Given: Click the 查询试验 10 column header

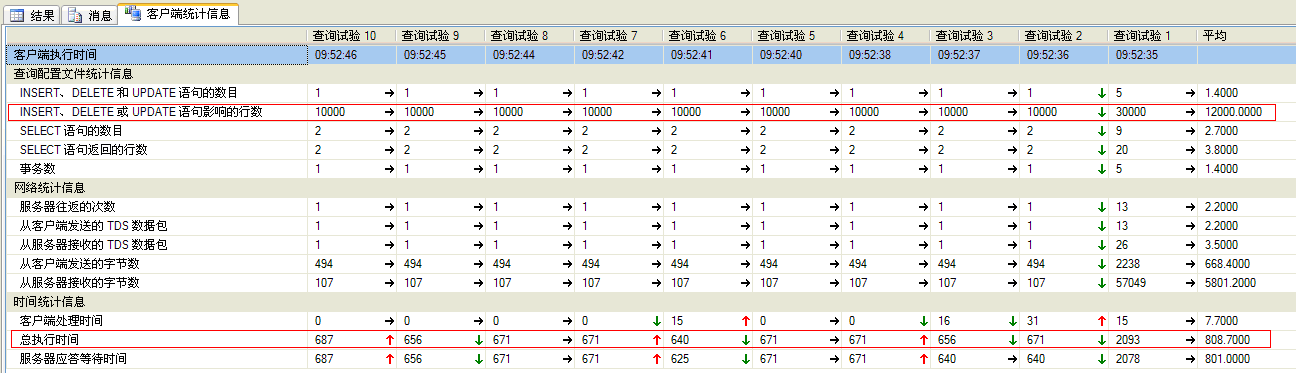Looking at the screenshot, I should (x=351, y=35).
